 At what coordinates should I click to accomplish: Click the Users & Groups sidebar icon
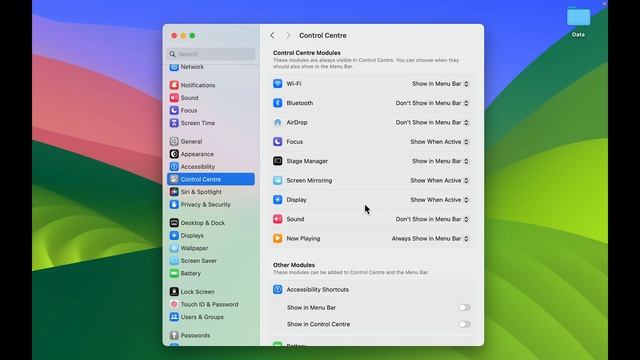pyautogui.click(x=174, y=317)
